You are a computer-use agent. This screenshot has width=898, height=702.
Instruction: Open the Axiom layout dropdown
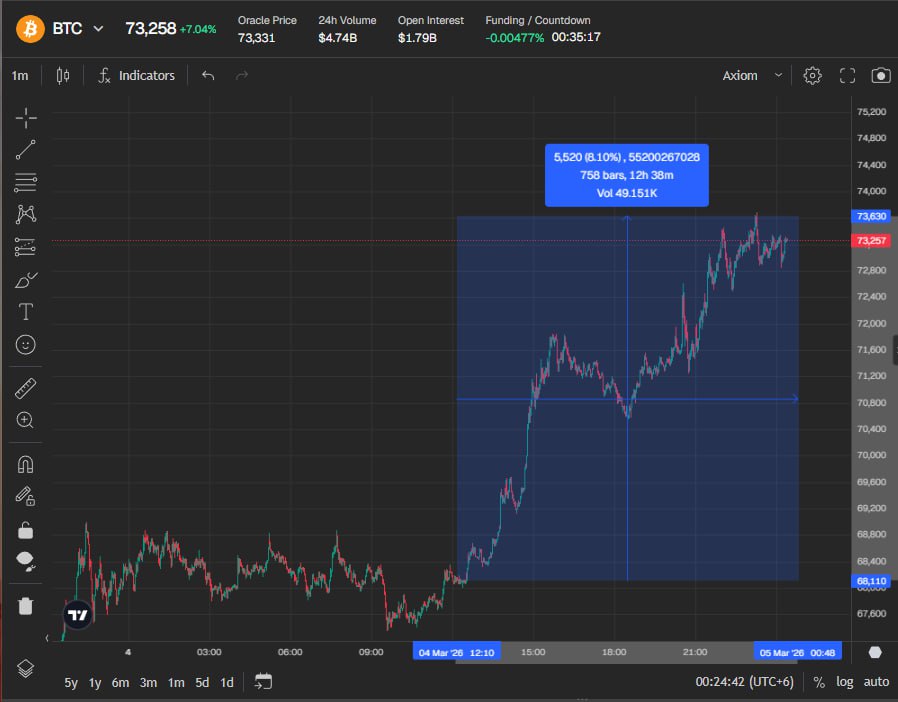(x=752, y=76)
